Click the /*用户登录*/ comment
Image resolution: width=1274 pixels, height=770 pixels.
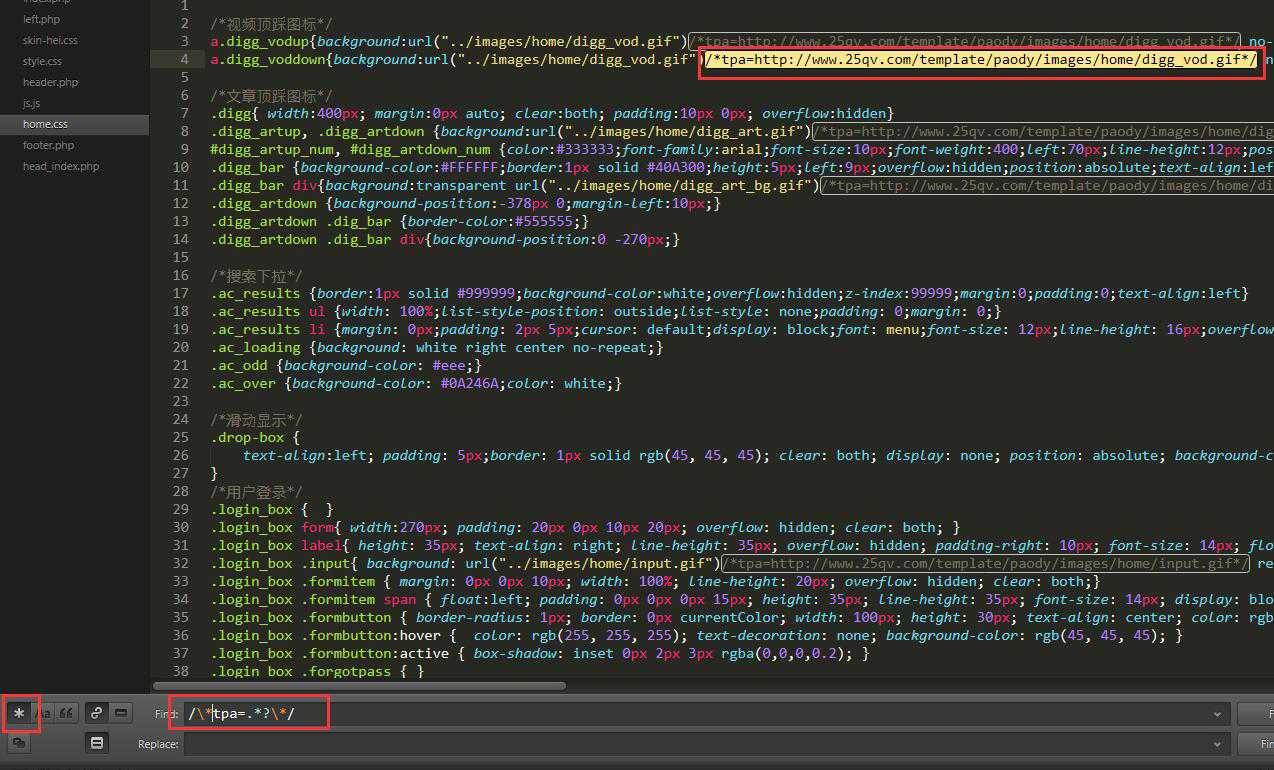click(x=256, y=491)
